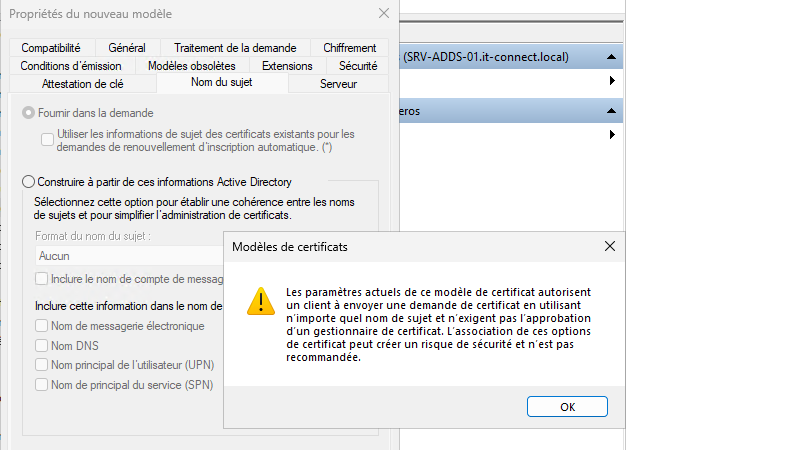
Task: Collapse the SRV-ADDS-01.it-connect.local section
Action: 610,57
